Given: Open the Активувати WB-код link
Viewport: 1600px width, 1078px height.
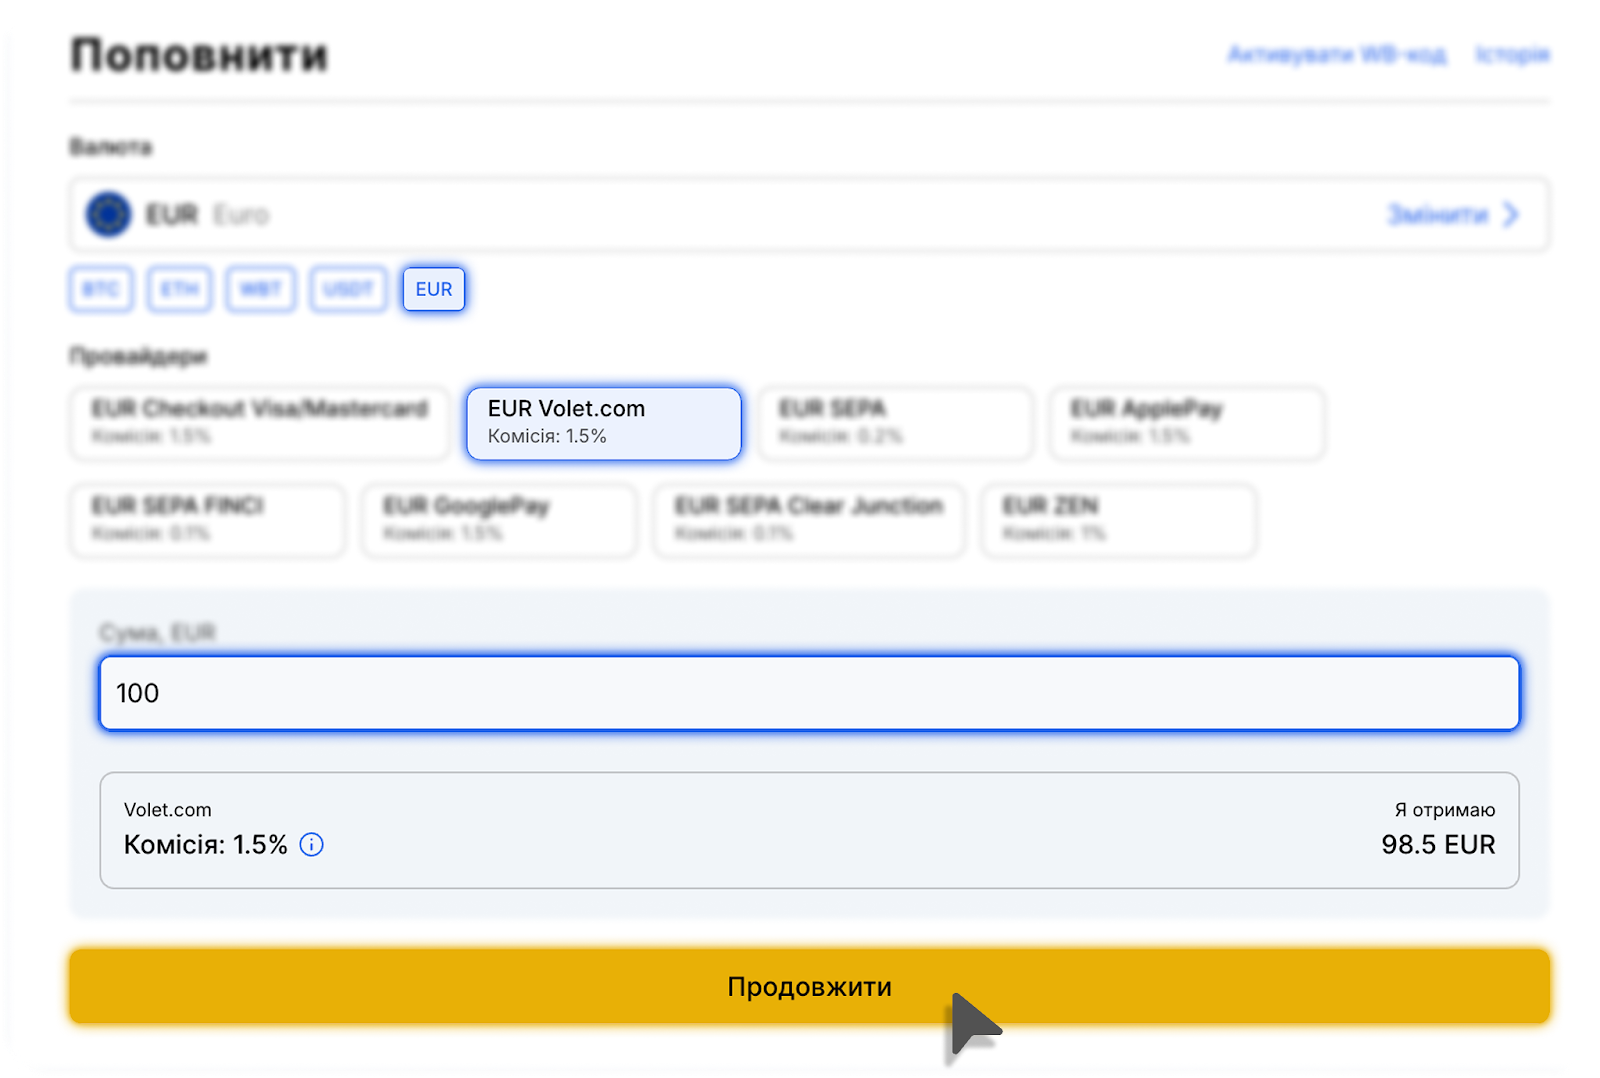Looking at the screenshot, I should [1336, 55].
